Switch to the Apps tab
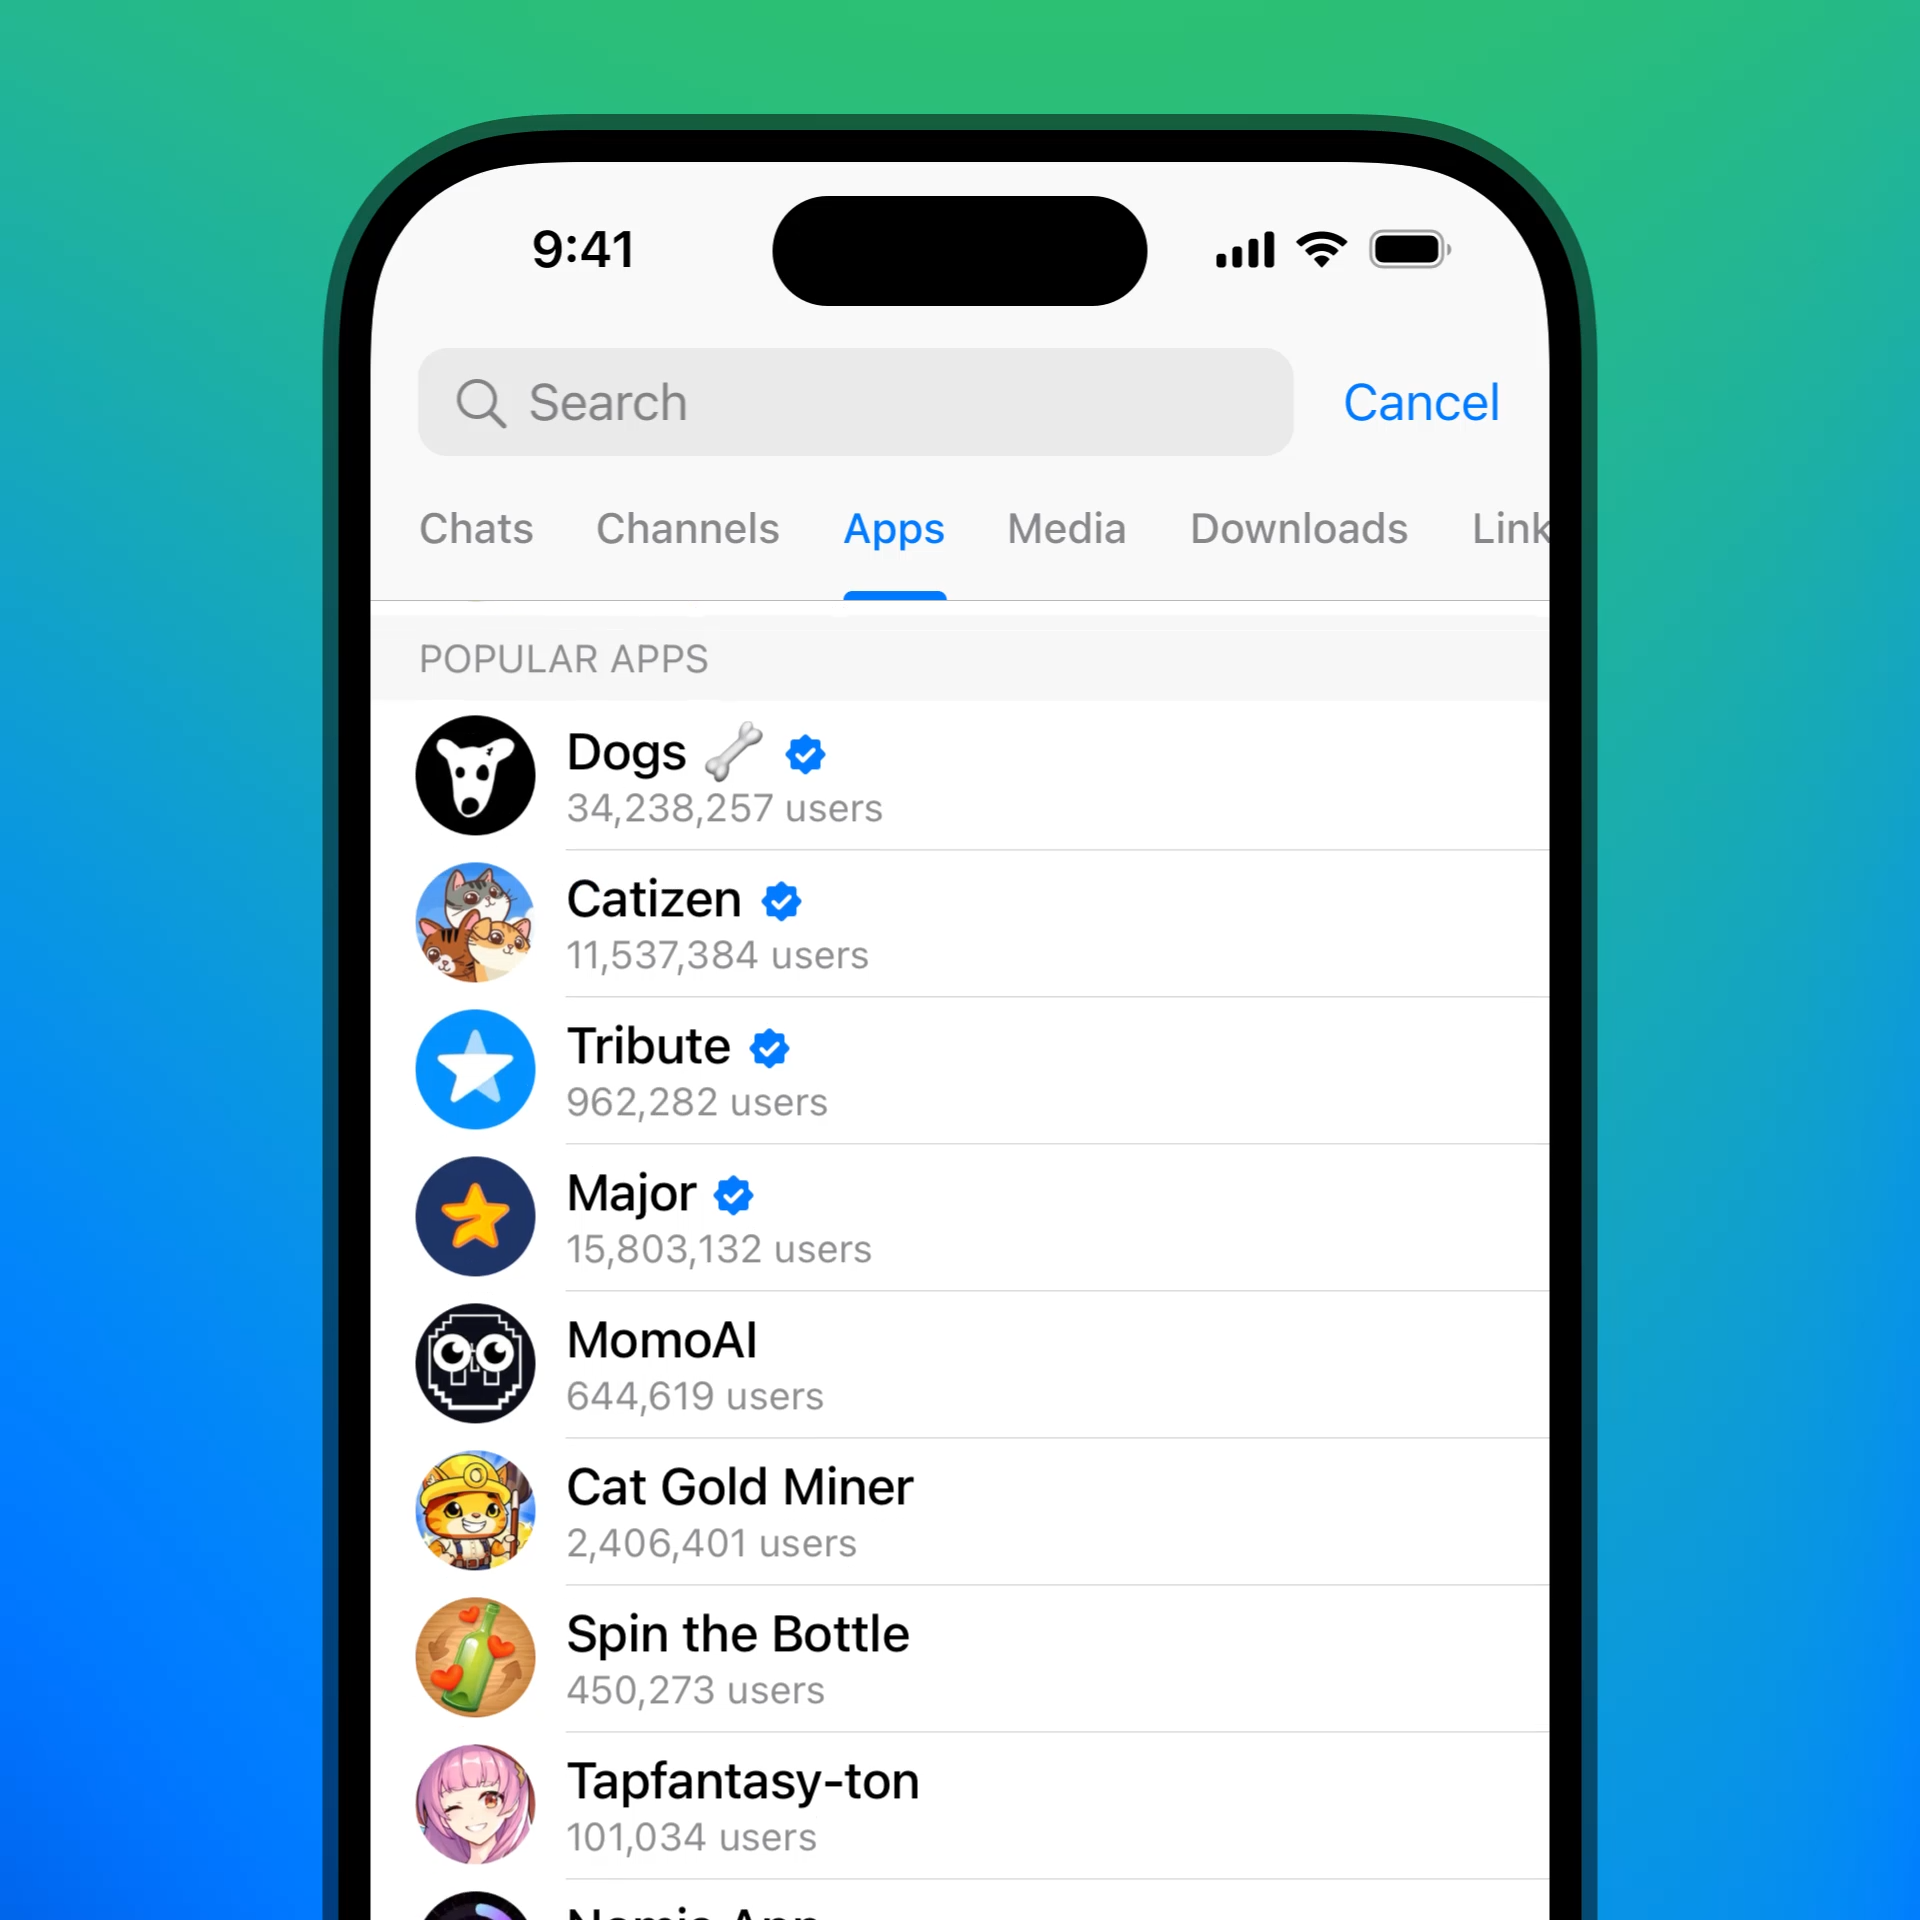The height and width of the screenshot is (1920, 1920). click(893, 526)
